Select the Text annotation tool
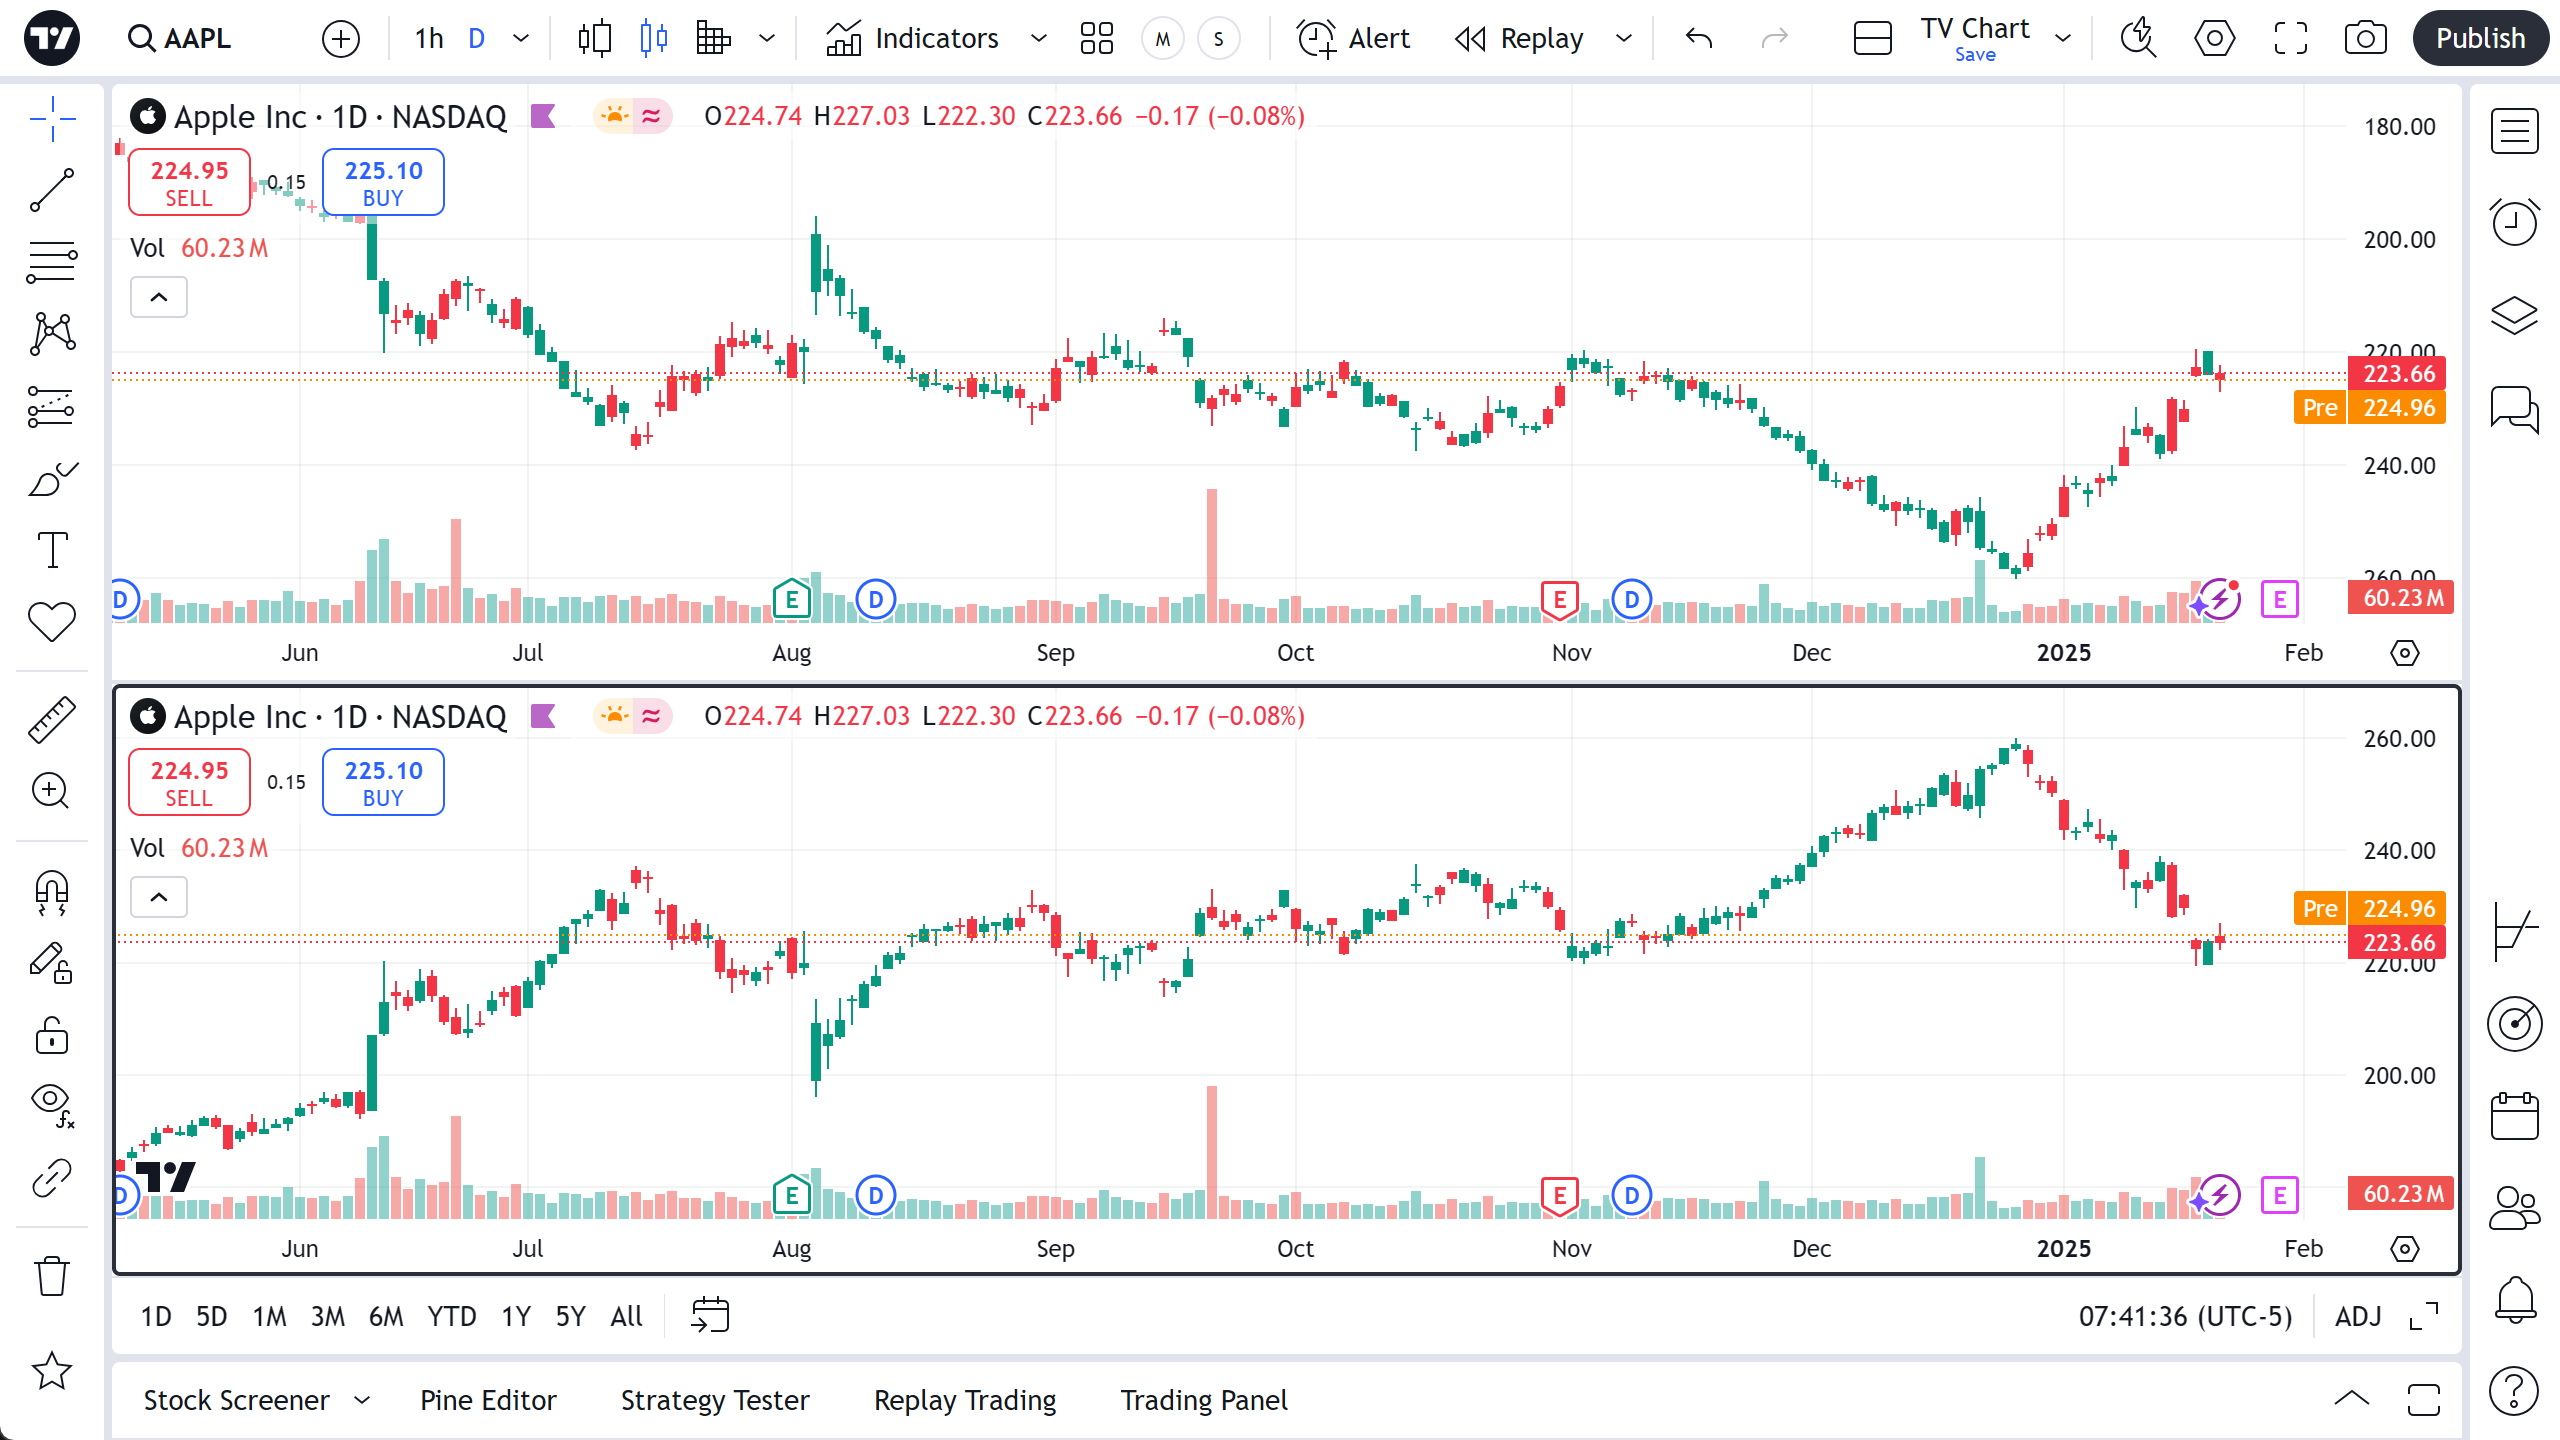Image resolution: width=2560 pixels, height=1440 pixels. click(x=52, y=549)
